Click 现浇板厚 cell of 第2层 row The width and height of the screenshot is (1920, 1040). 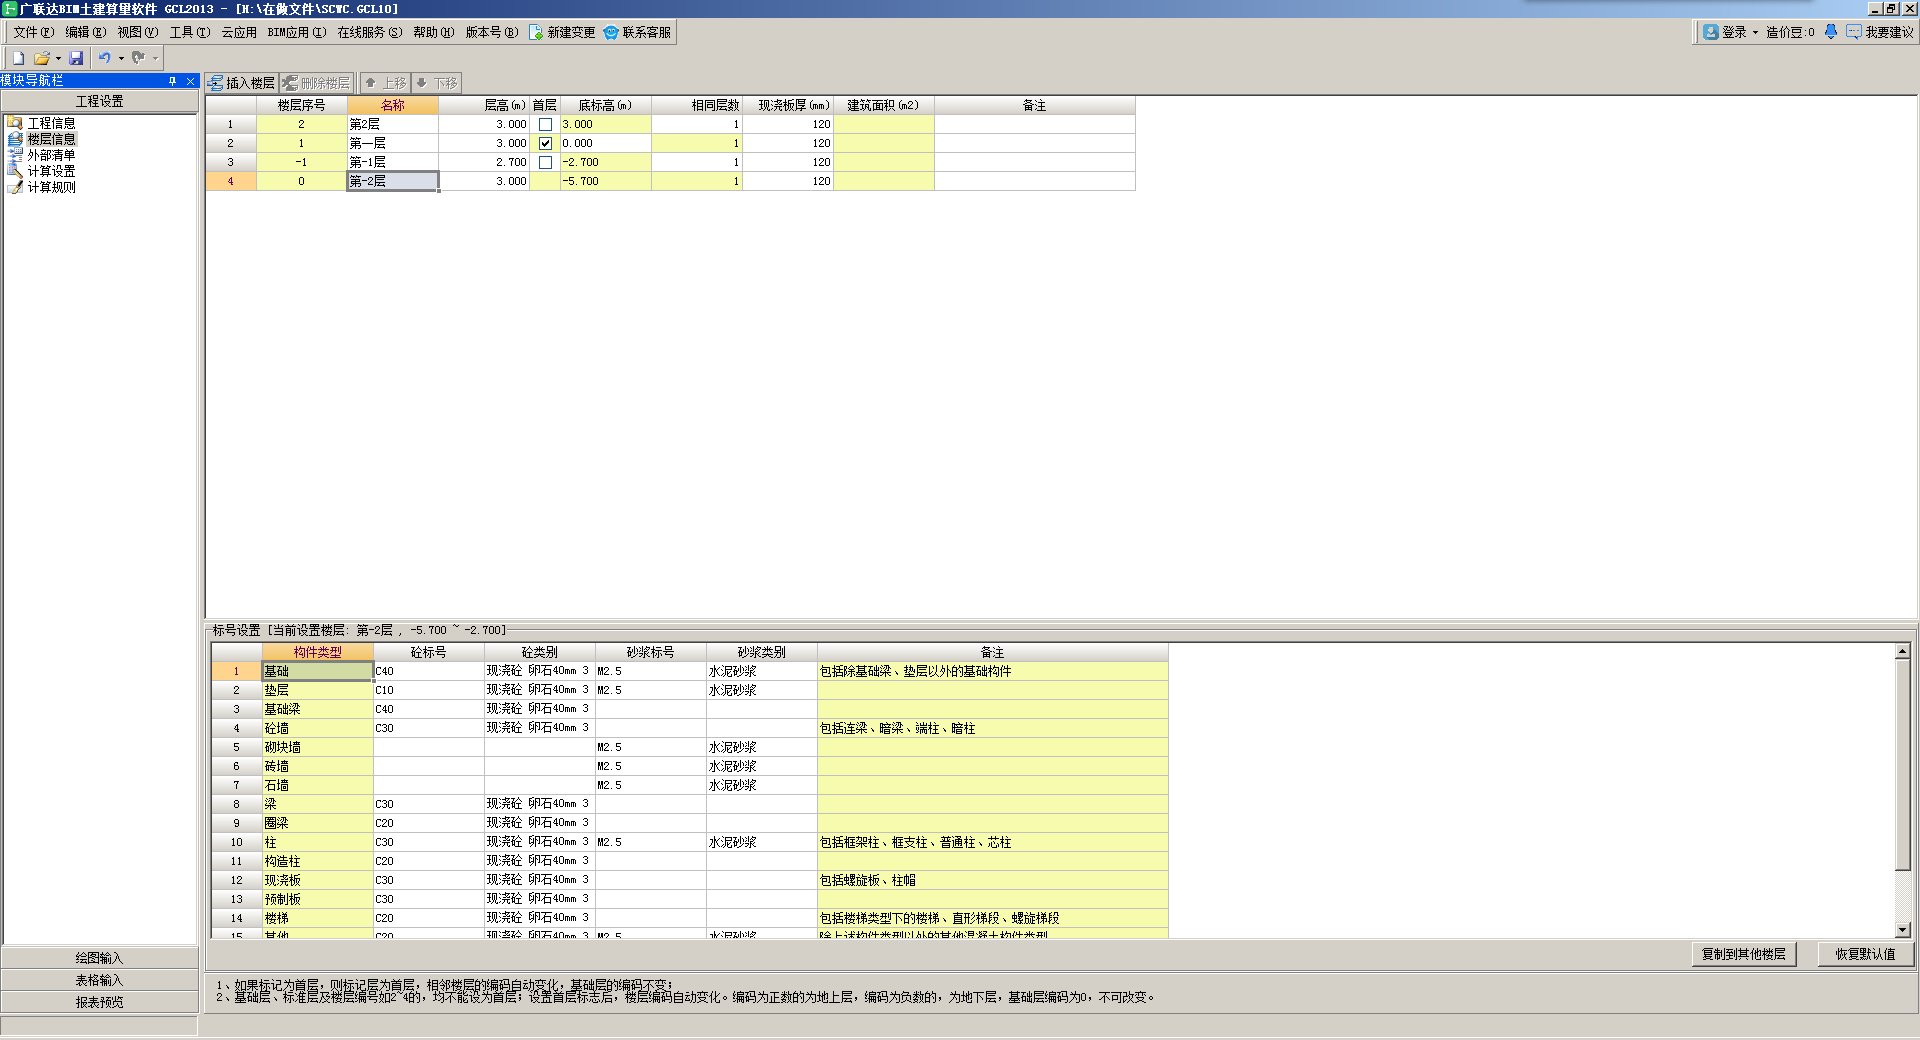[788, 124]
